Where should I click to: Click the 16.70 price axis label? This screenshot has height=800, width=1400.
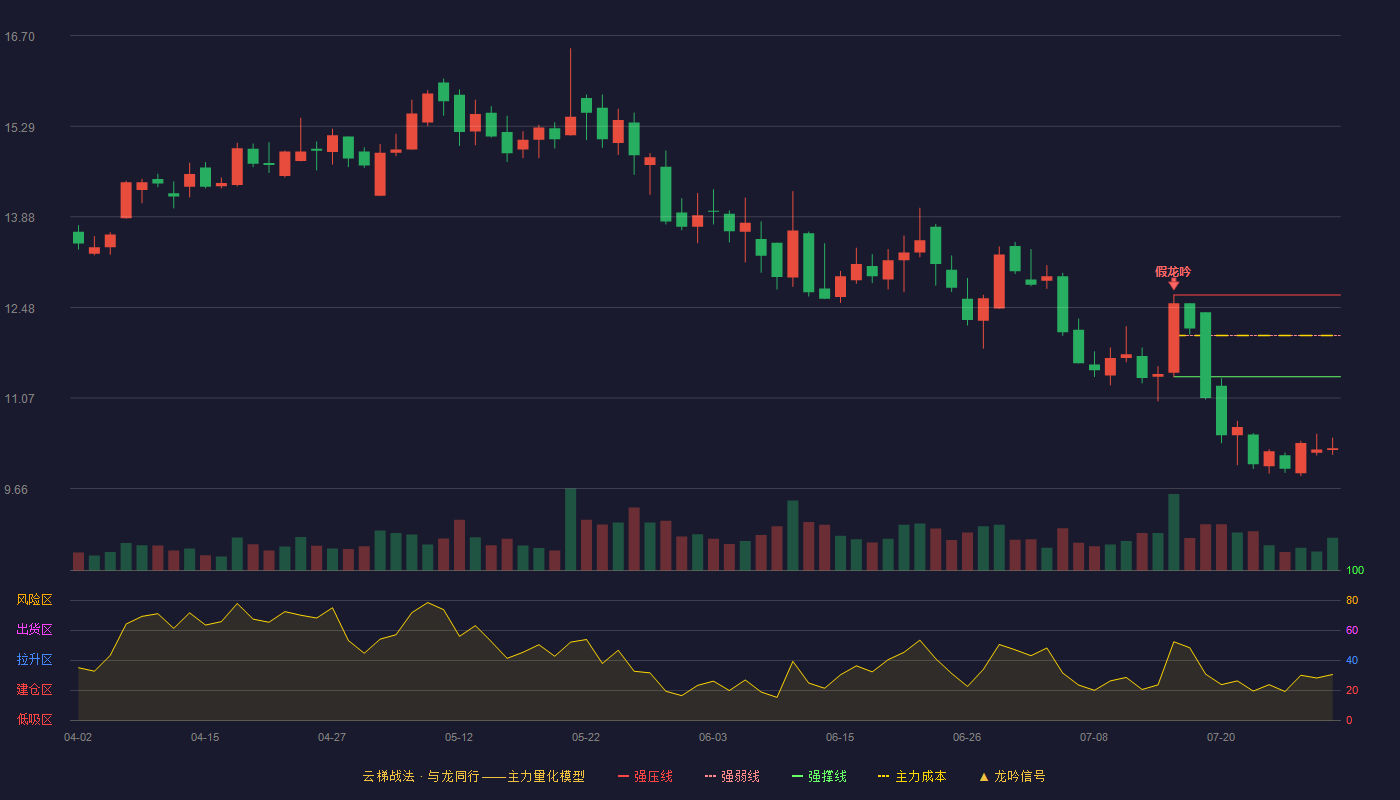click(19, 37)
